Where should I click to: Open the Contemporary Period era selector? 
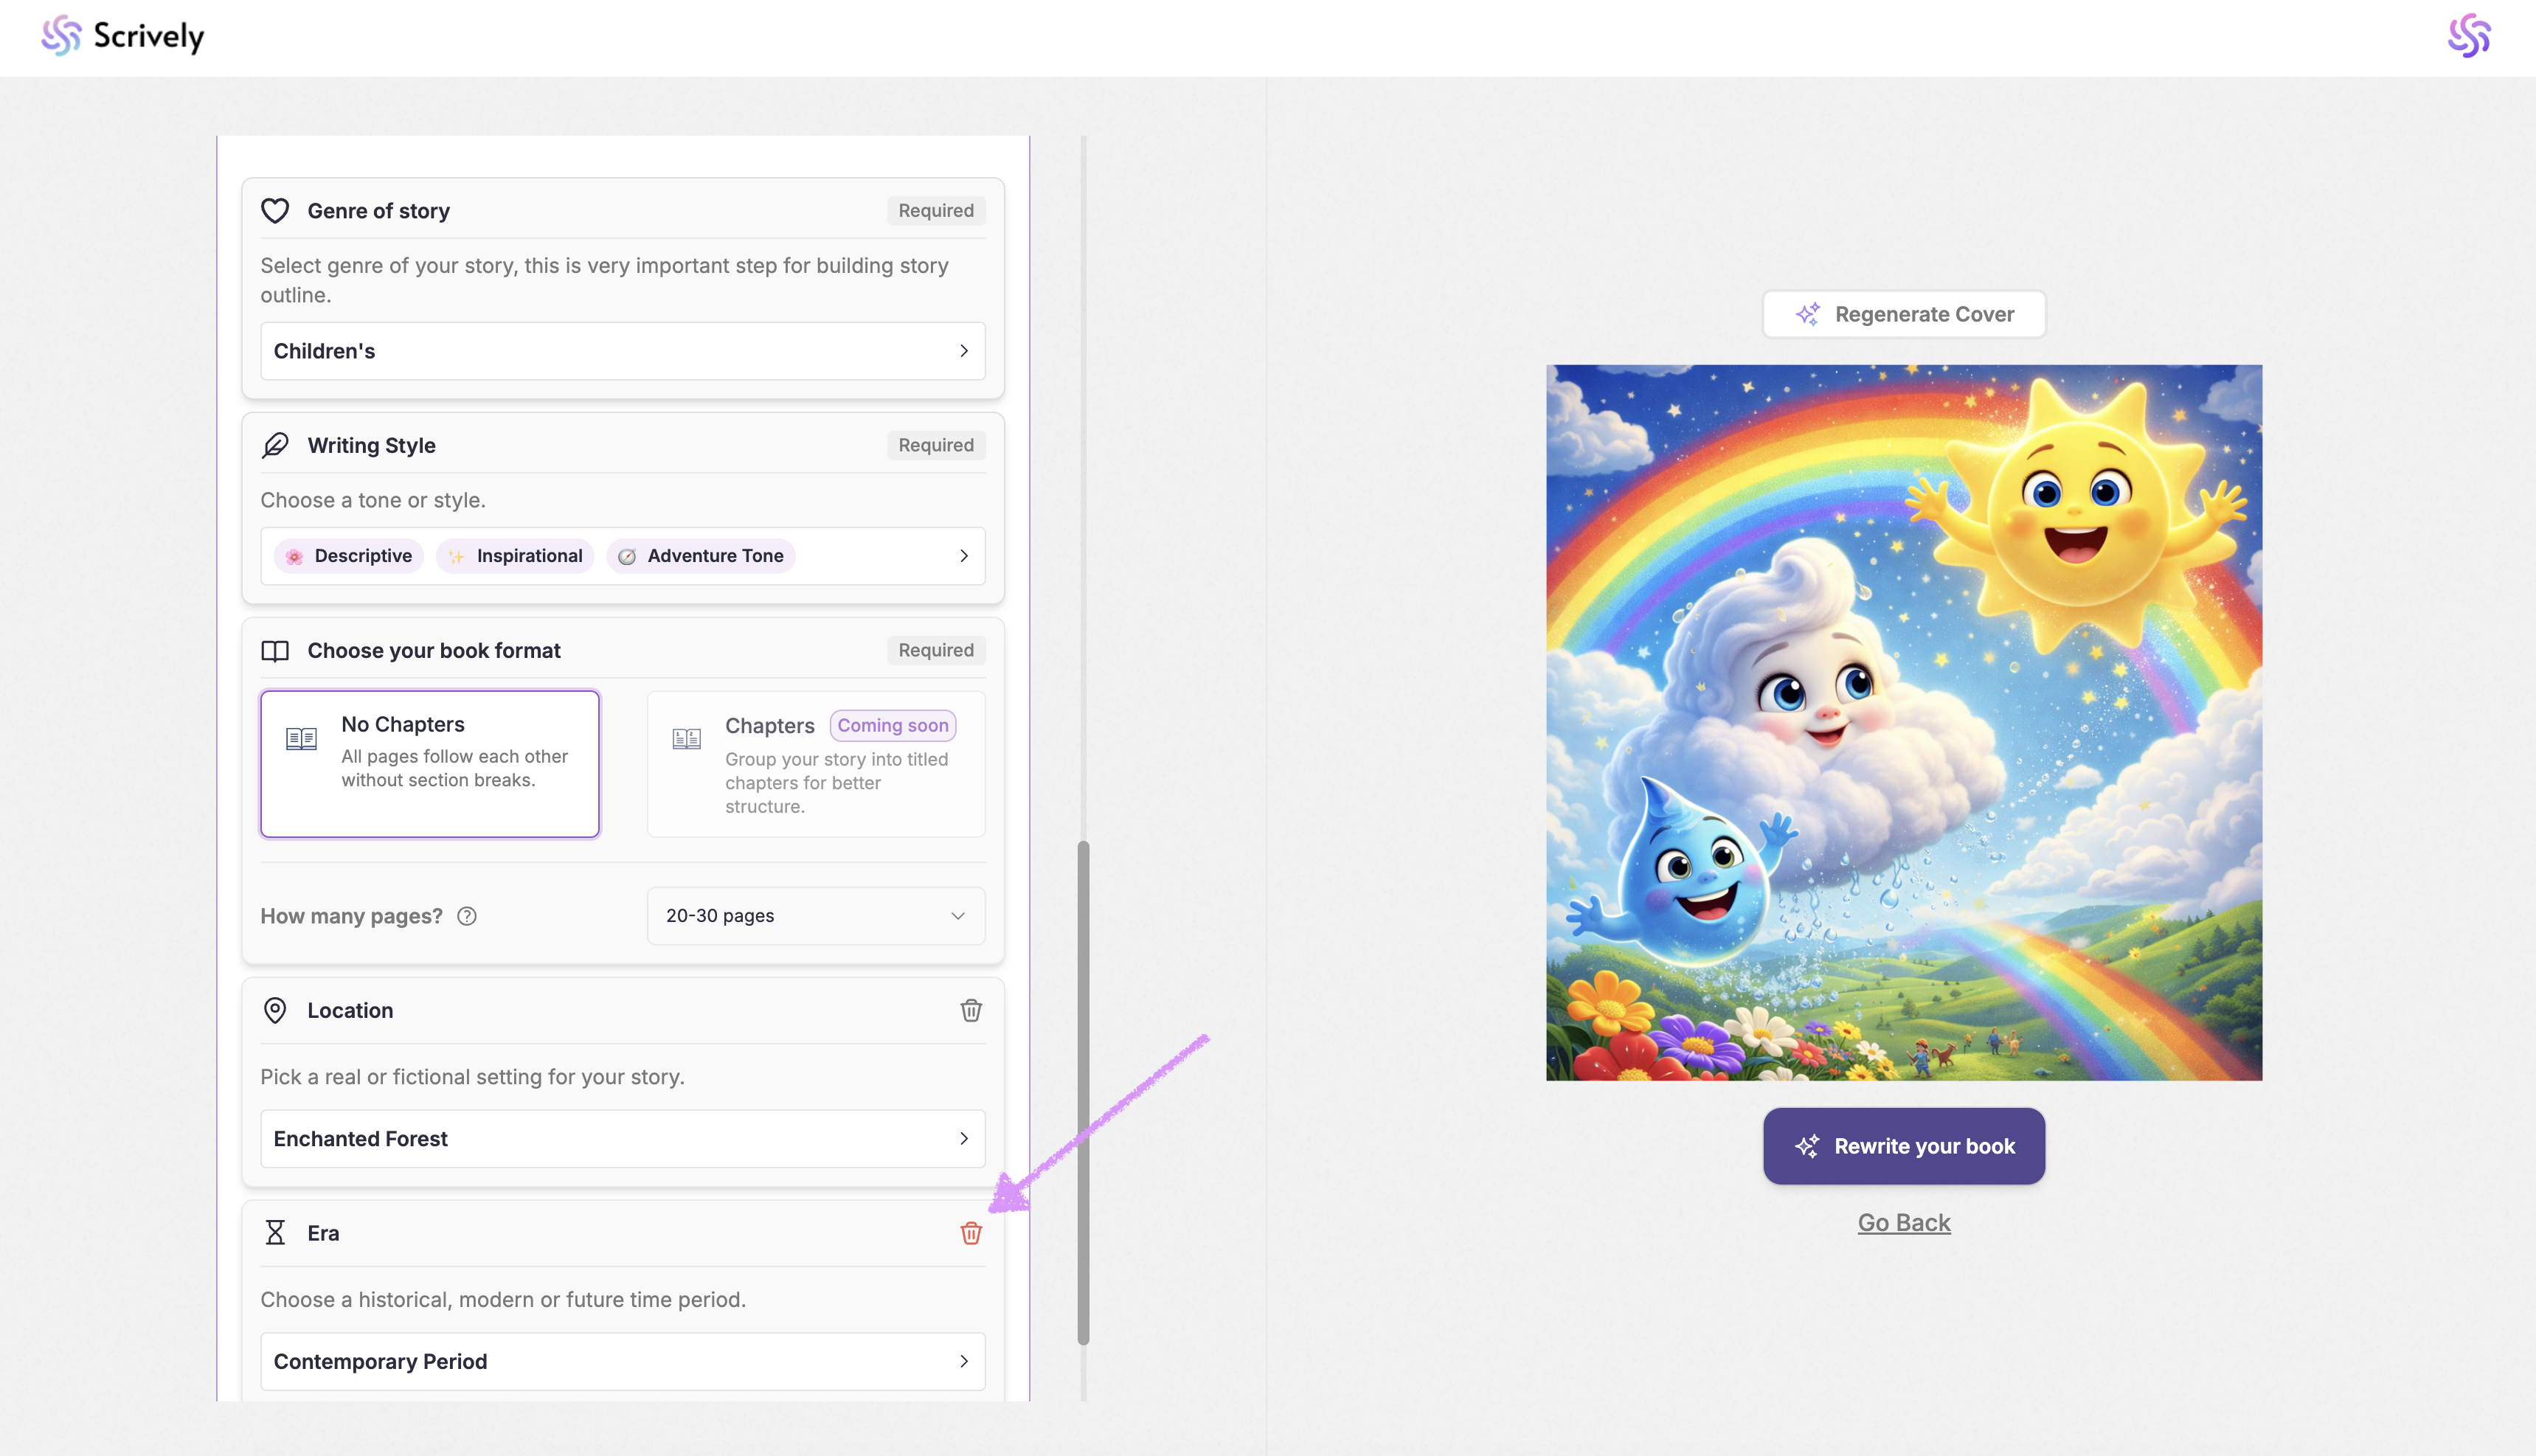point(622,1361)
